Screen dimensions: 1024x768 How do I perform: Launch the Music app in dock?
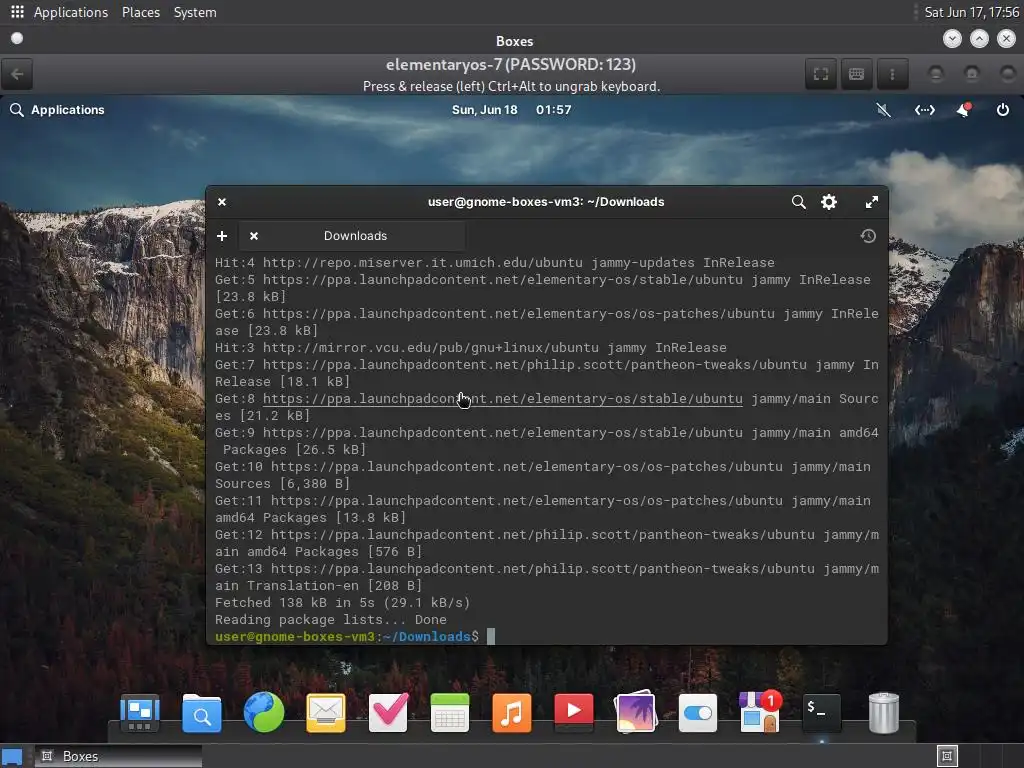(x=512, y=712)
